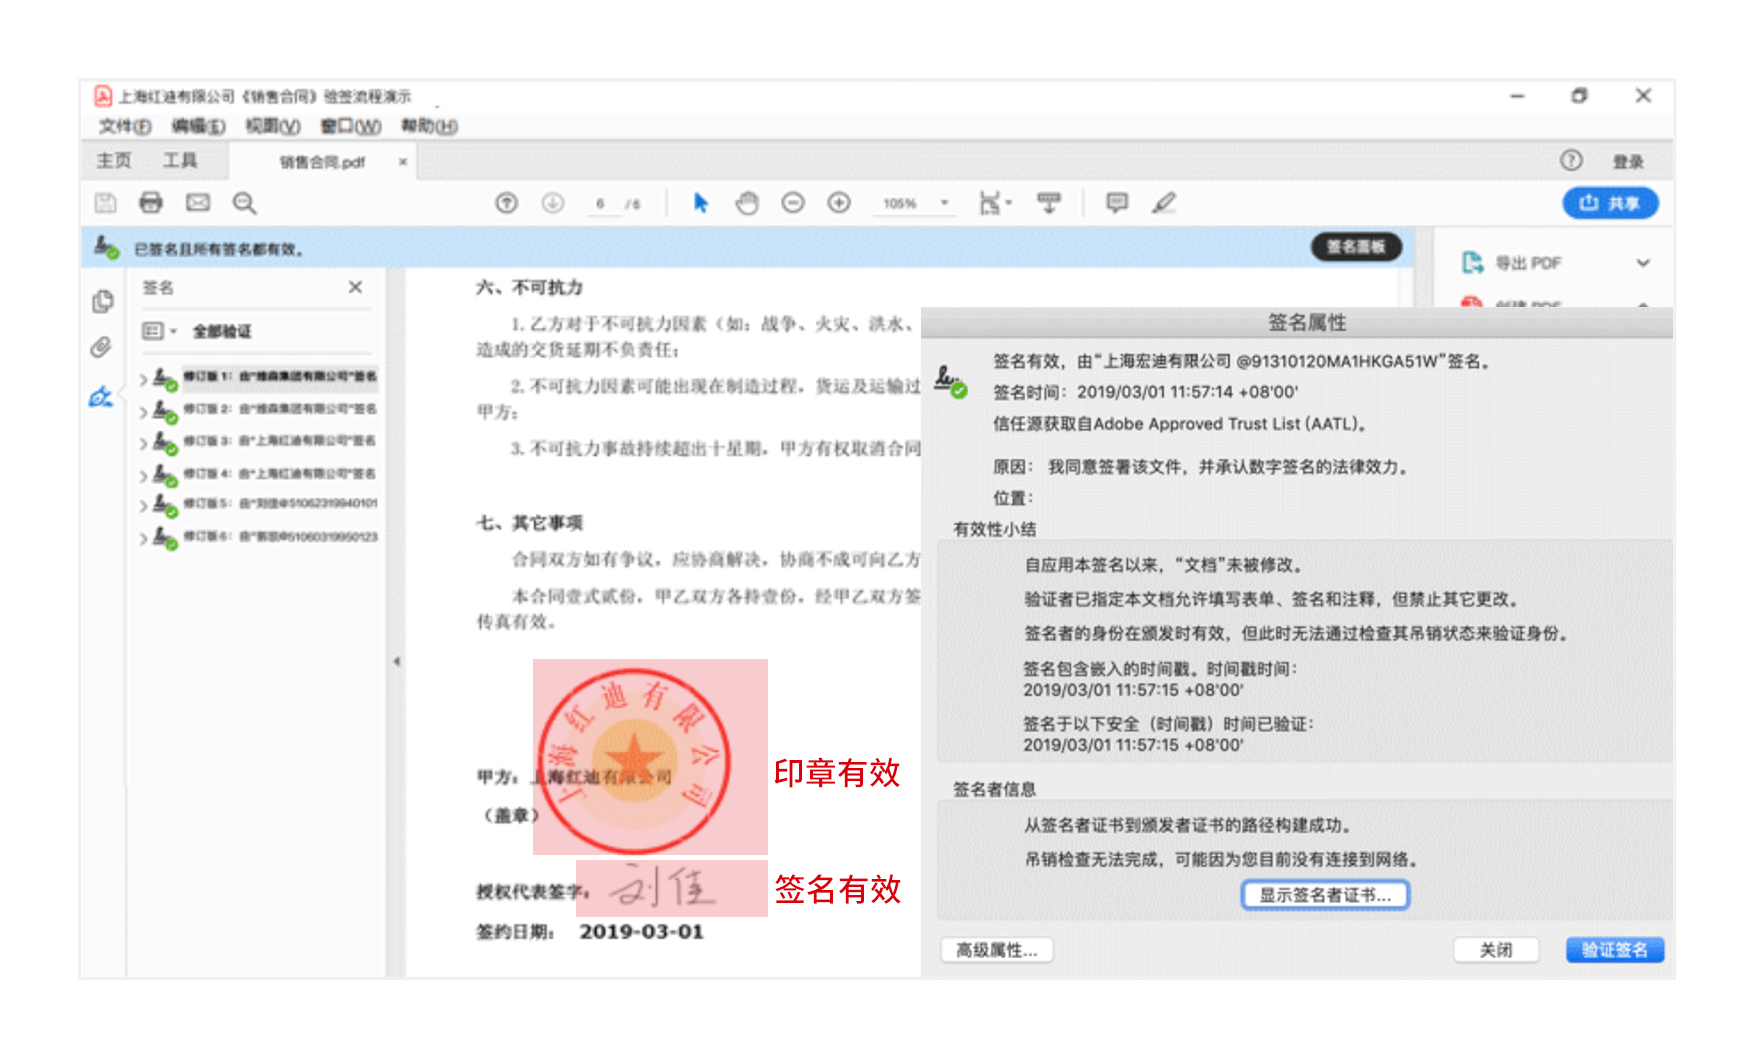This screenshot has height=1058, width=1754.
Task: Click the red company seal on document
Action: tap(634, 760)
